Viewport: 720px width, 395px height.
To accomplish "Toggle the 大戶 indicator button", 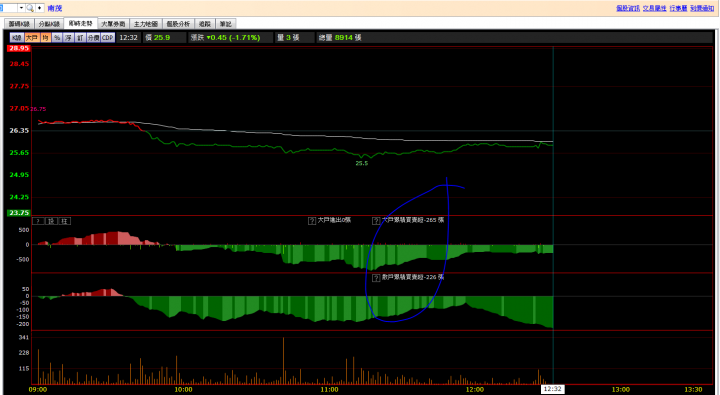I will tap(31, 38).
